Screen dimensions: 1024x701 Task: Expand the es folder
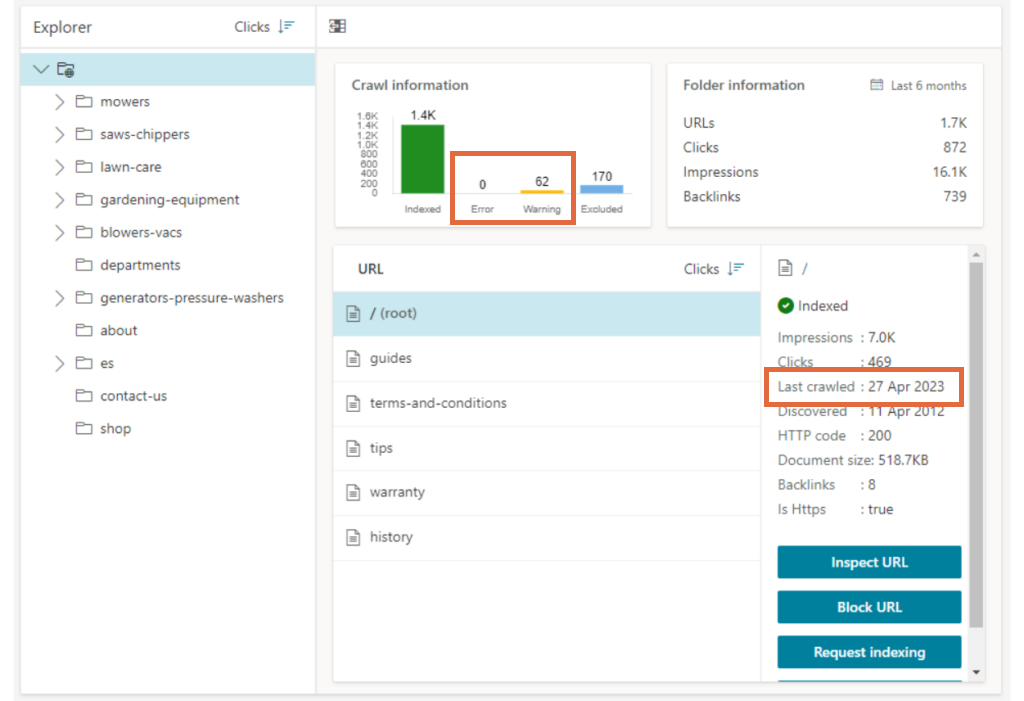point(59,363)
